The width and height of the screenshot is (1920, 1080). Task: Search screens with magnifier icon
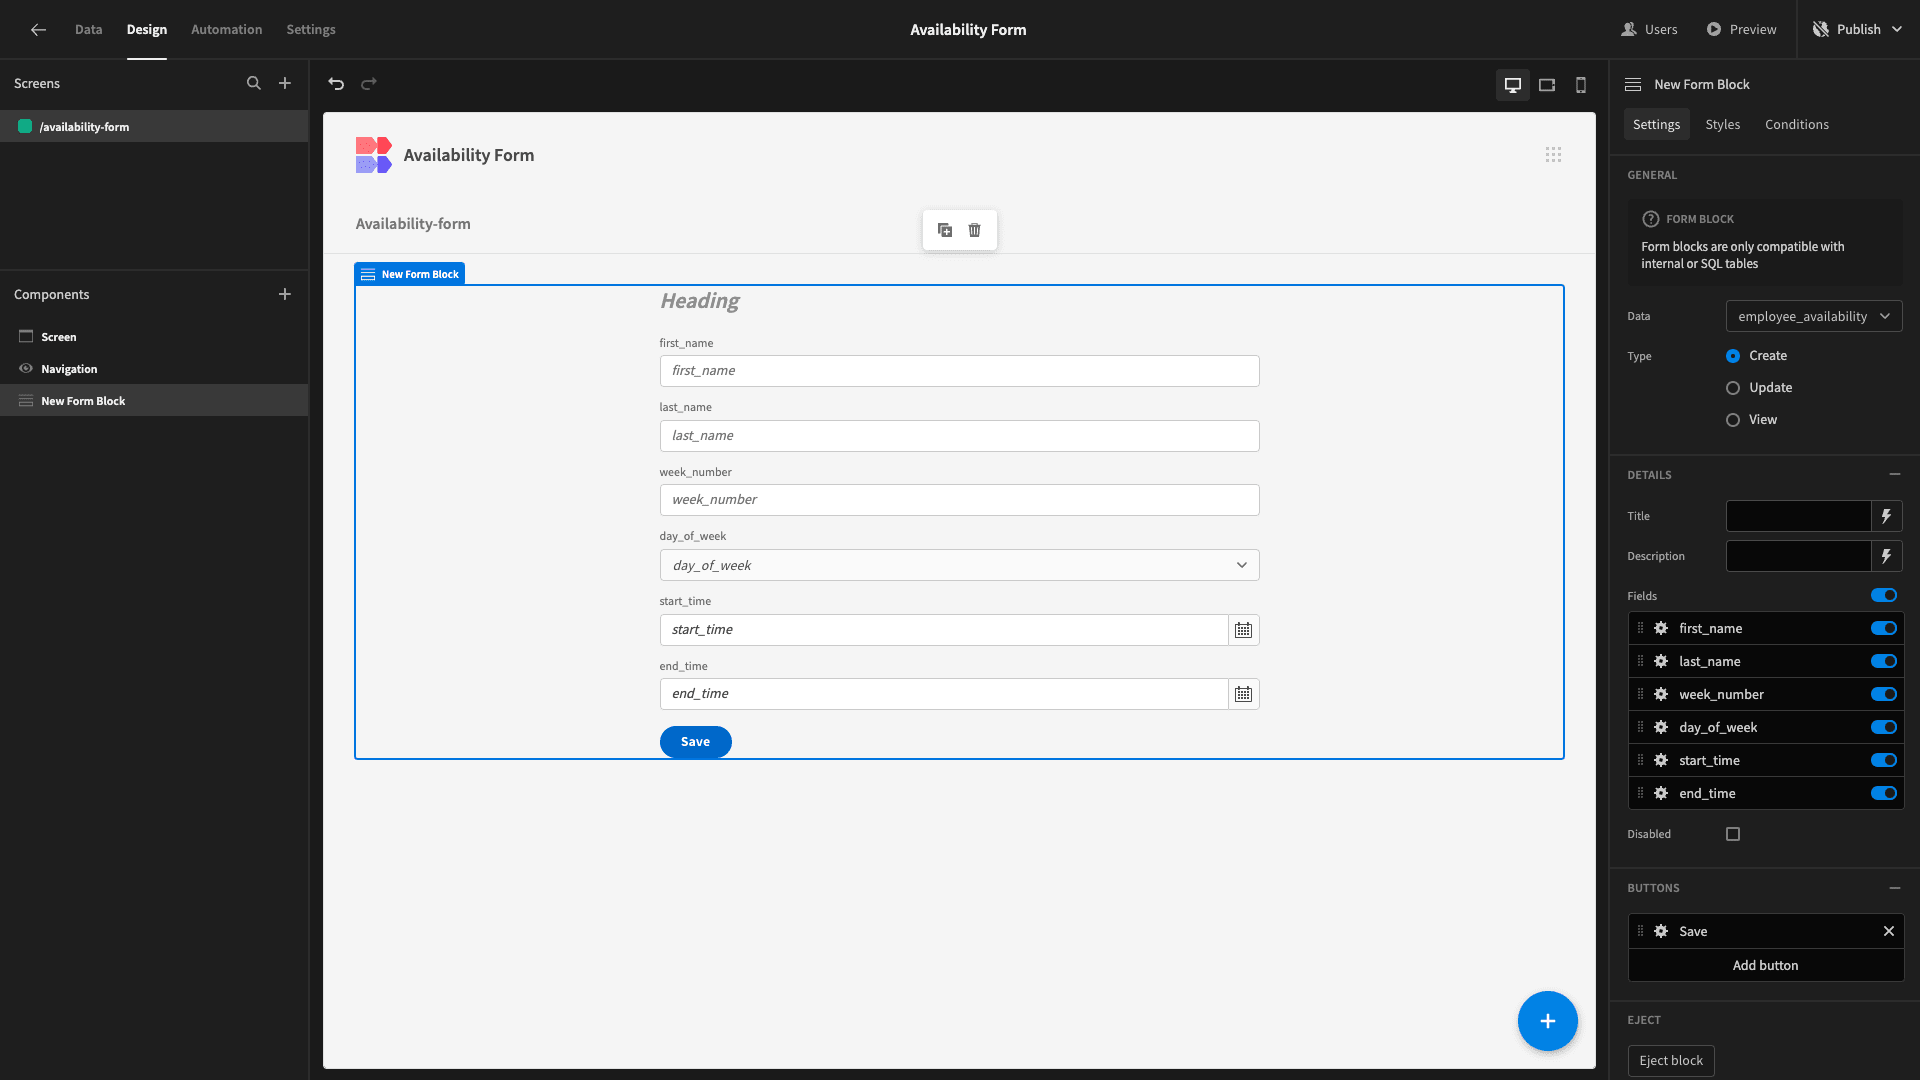254,84
